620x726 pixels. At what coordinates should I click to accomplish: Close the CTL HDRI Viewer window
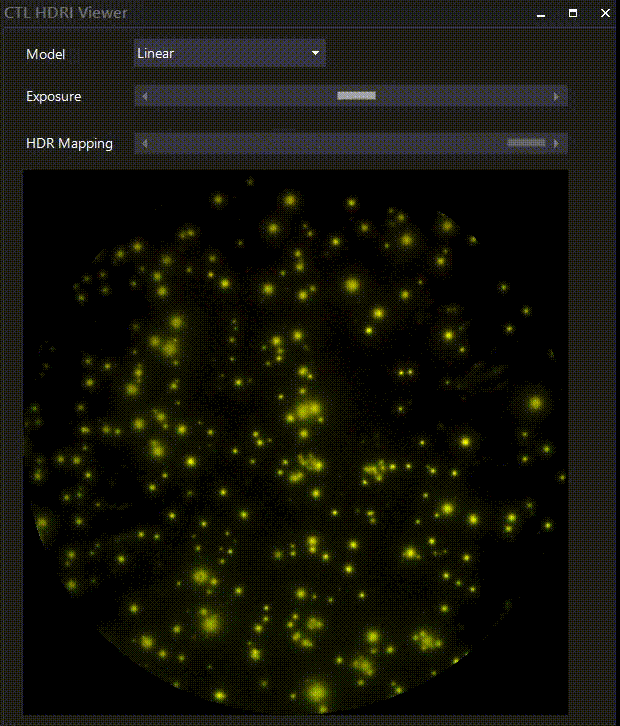605,13
